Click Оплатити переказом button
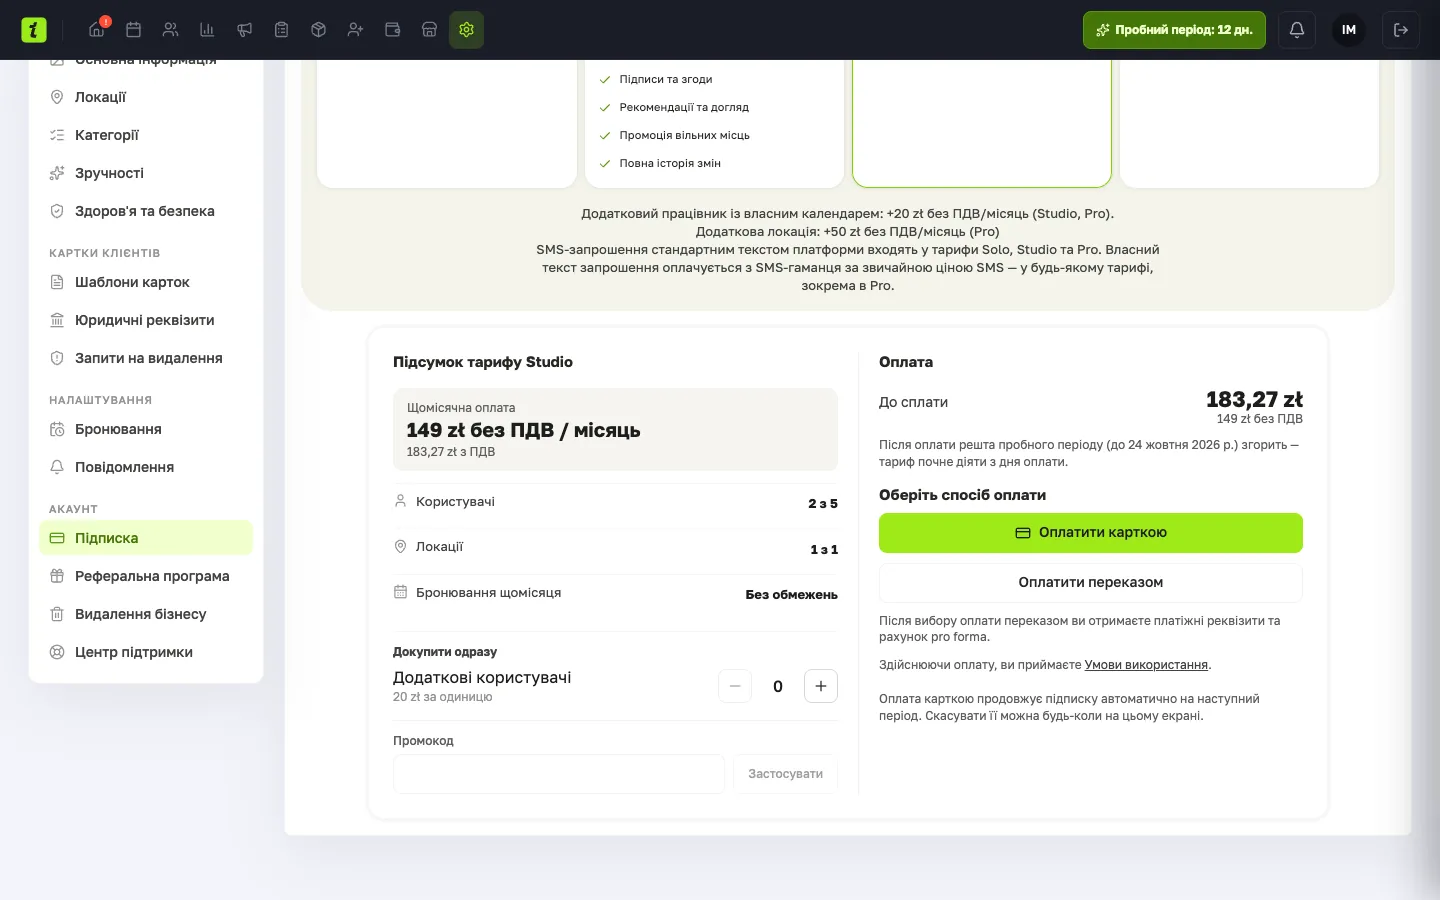This screenshot has width=1440, height=900. (x=1091, y=583)
